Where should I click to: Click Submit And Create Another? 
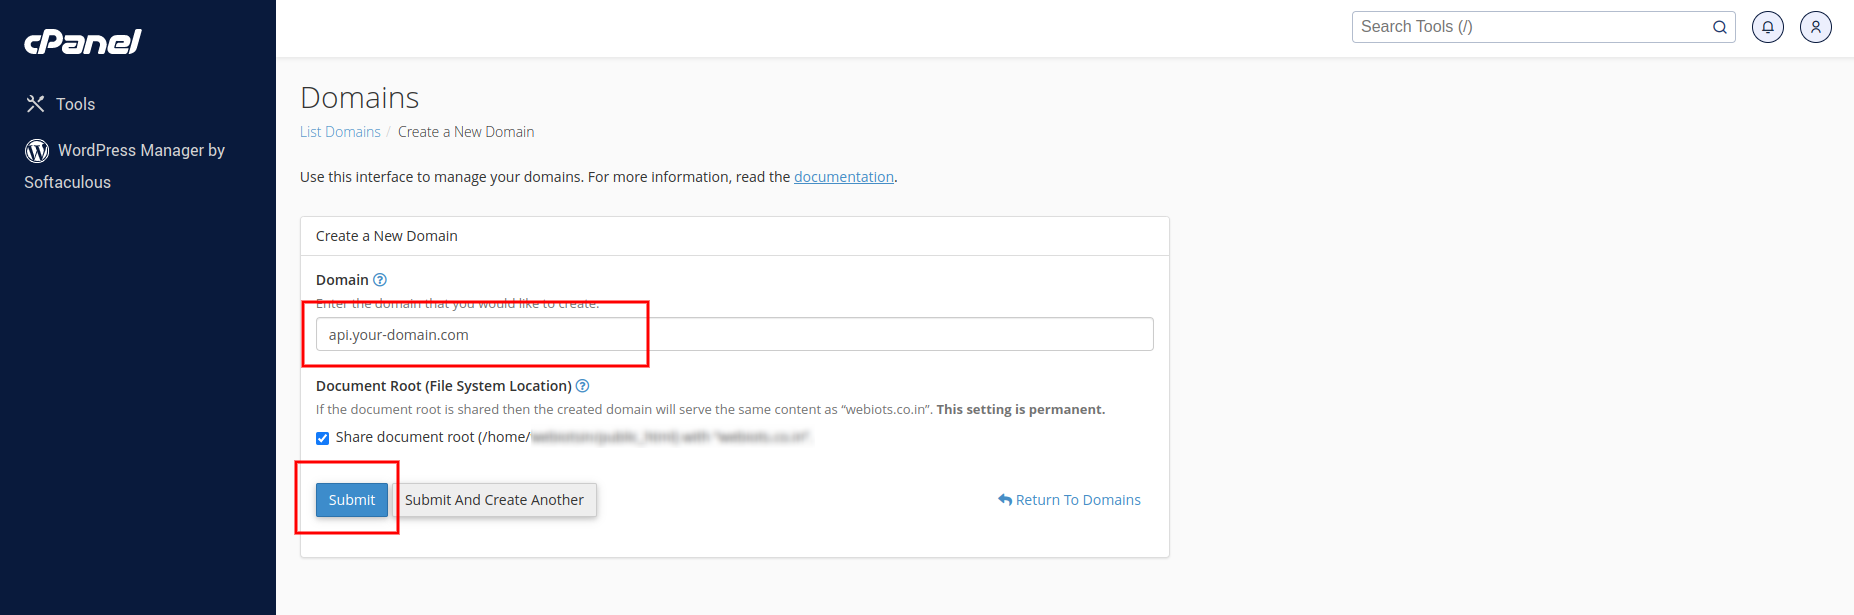pyautogui.click(x=494, y=500)
